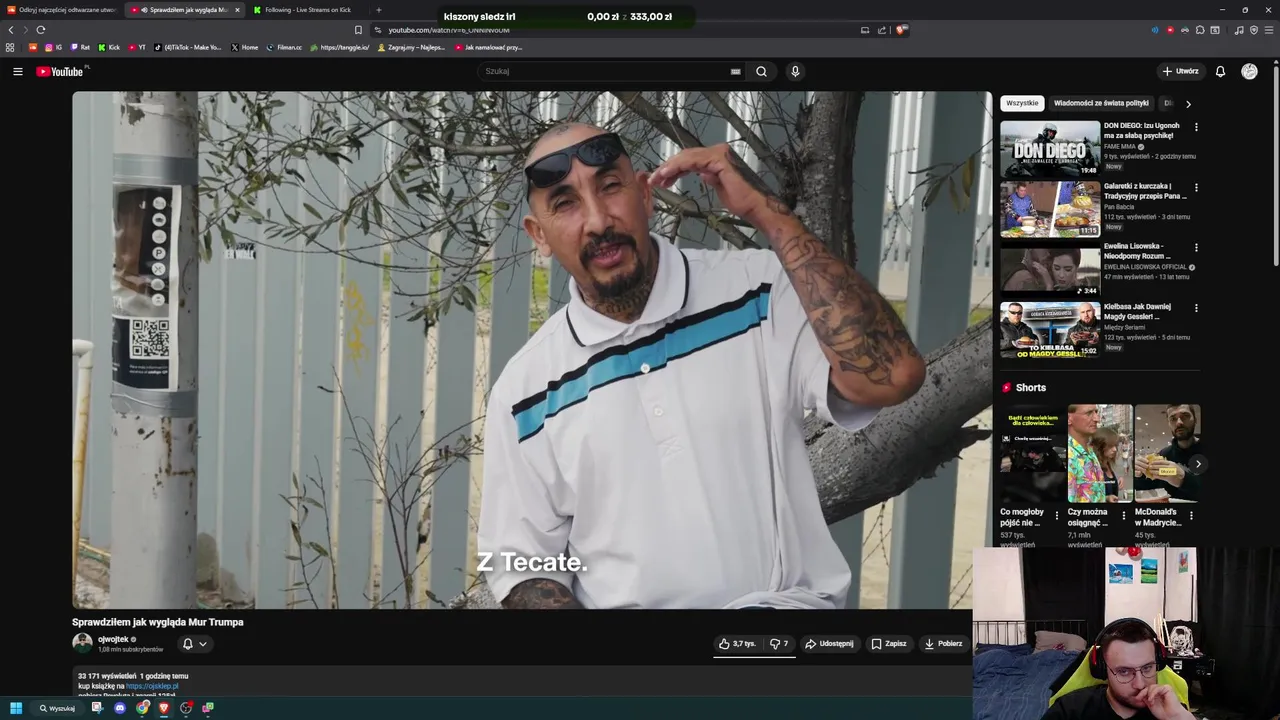Open the subscription bell notification dropdown
Viewport: 1280px width, 720px height.
coord(194,644)
